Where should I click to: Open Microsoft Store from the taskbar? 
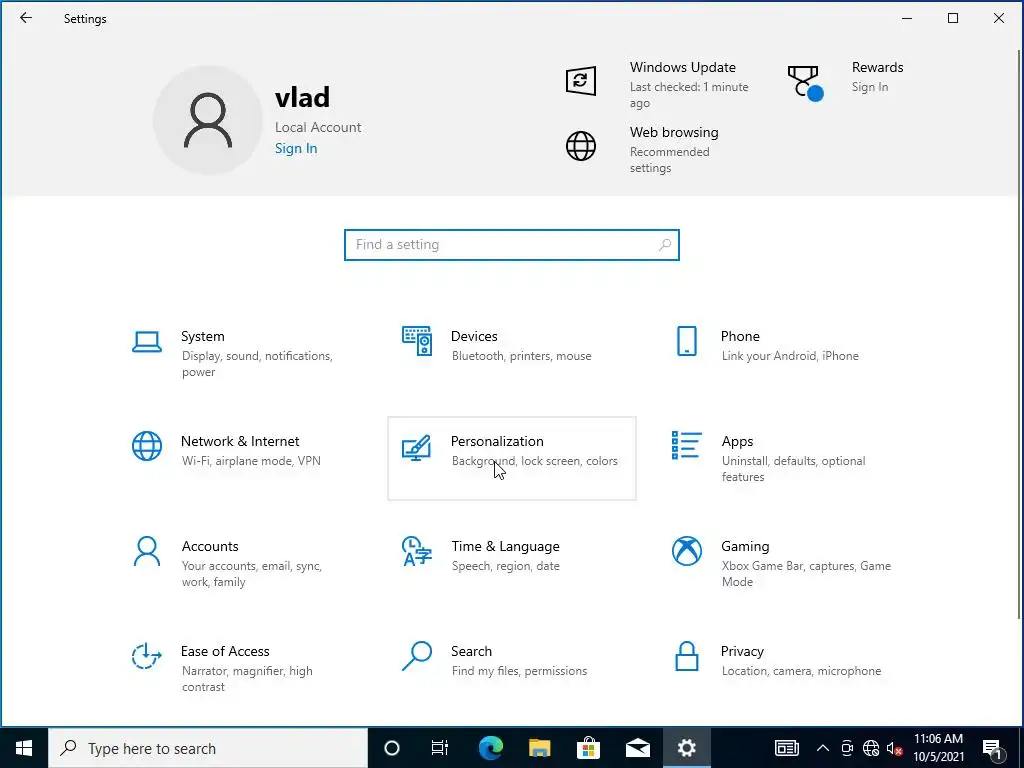point(588,748)
